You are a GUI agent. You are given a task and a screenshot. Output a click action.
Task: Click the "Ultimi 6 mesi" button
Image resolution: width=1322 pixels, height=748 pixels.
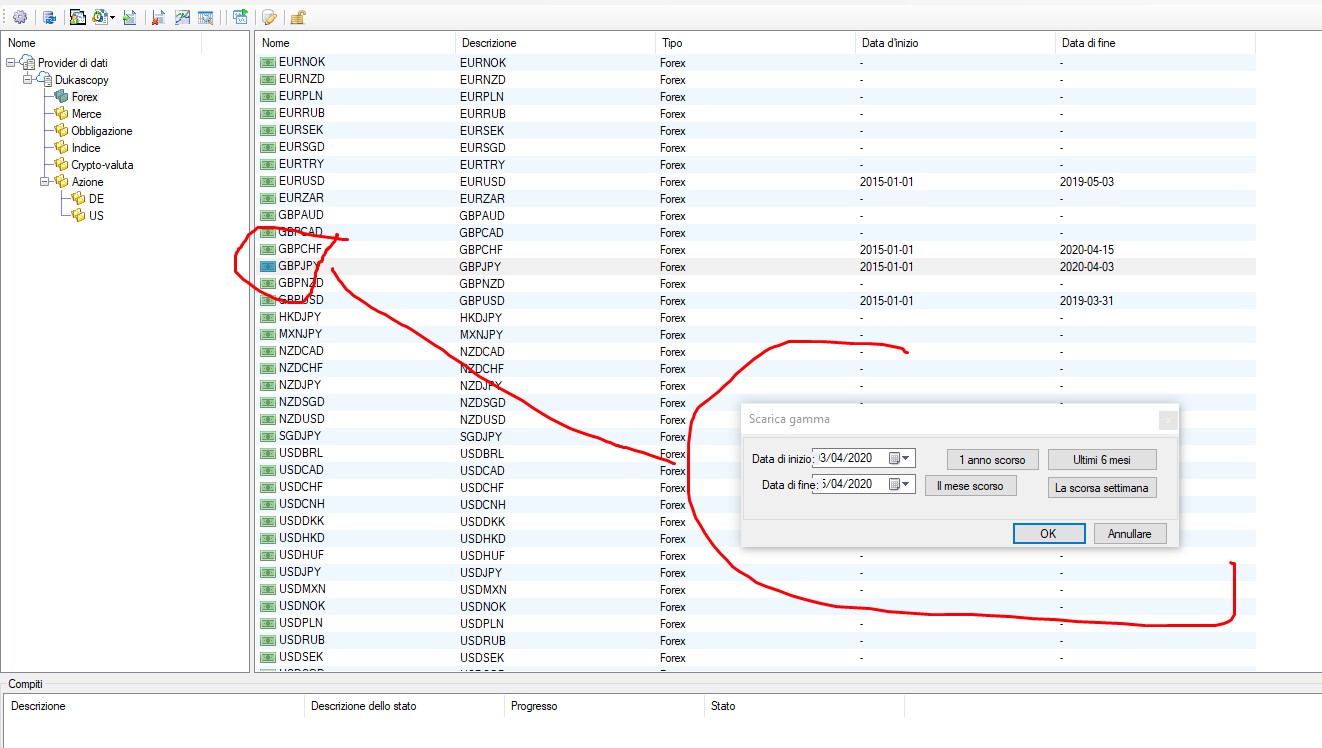click(1102, 460)
